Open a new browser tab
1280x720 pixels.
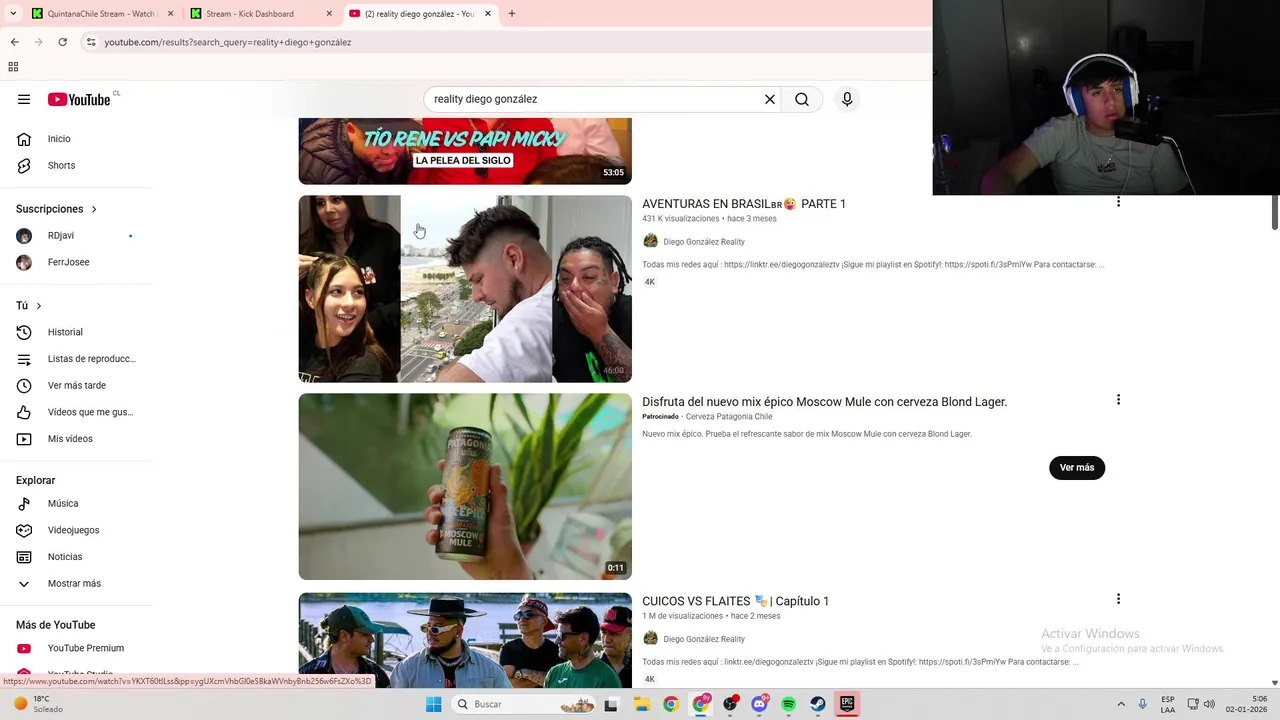tap(512, 14)
